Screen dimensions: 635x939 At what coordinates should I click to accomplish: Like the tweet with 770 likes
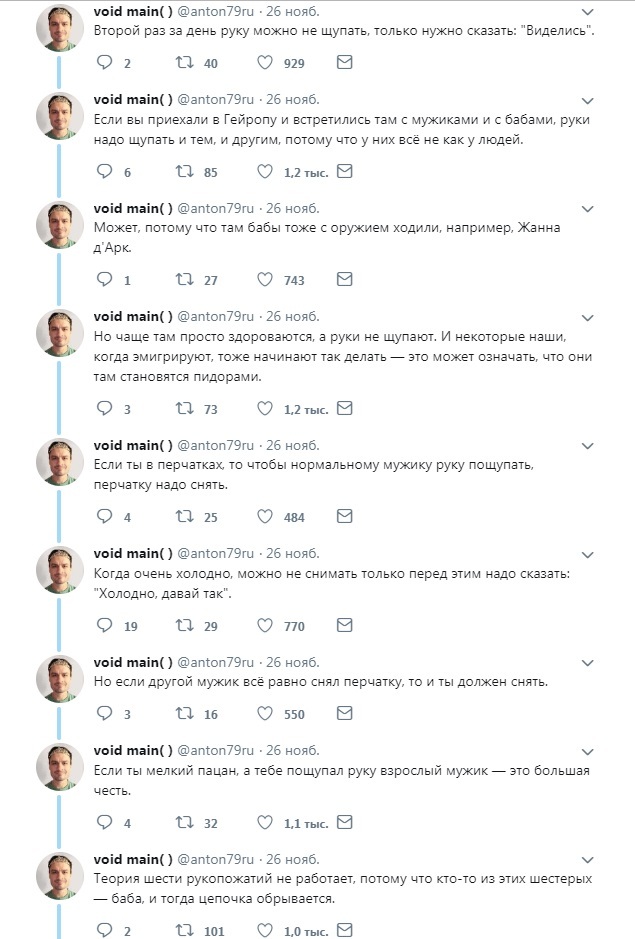(x=265, y=626)
